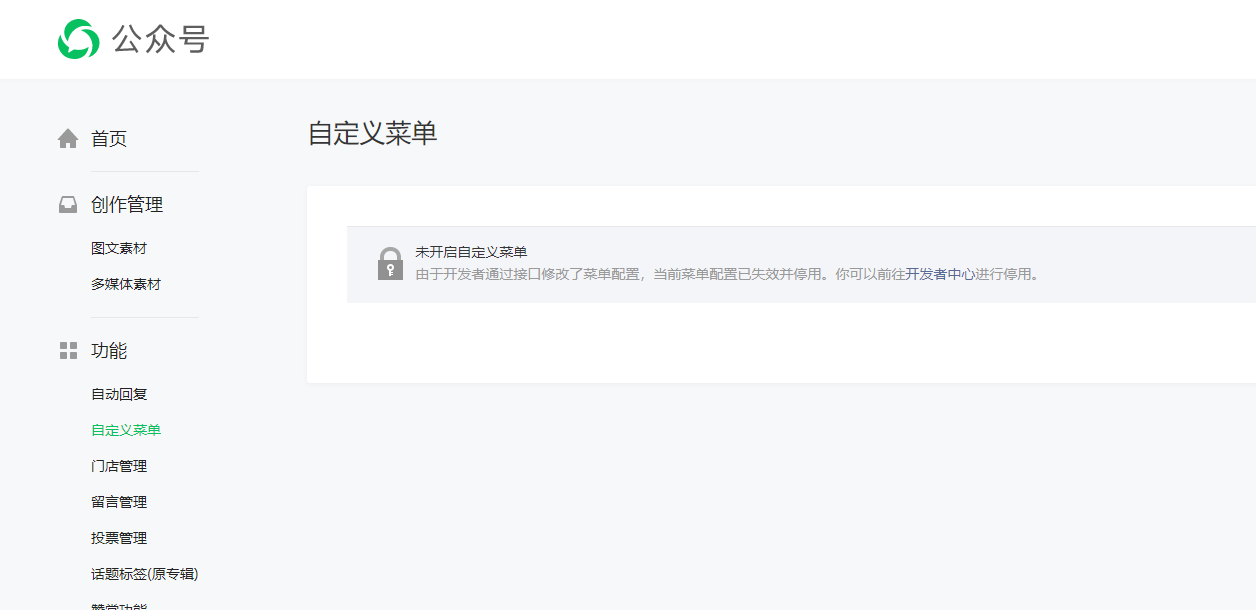The image size is (1256, 610).
Task: Follow the 开发者中心 link in the notice
Action: [940, 274]
